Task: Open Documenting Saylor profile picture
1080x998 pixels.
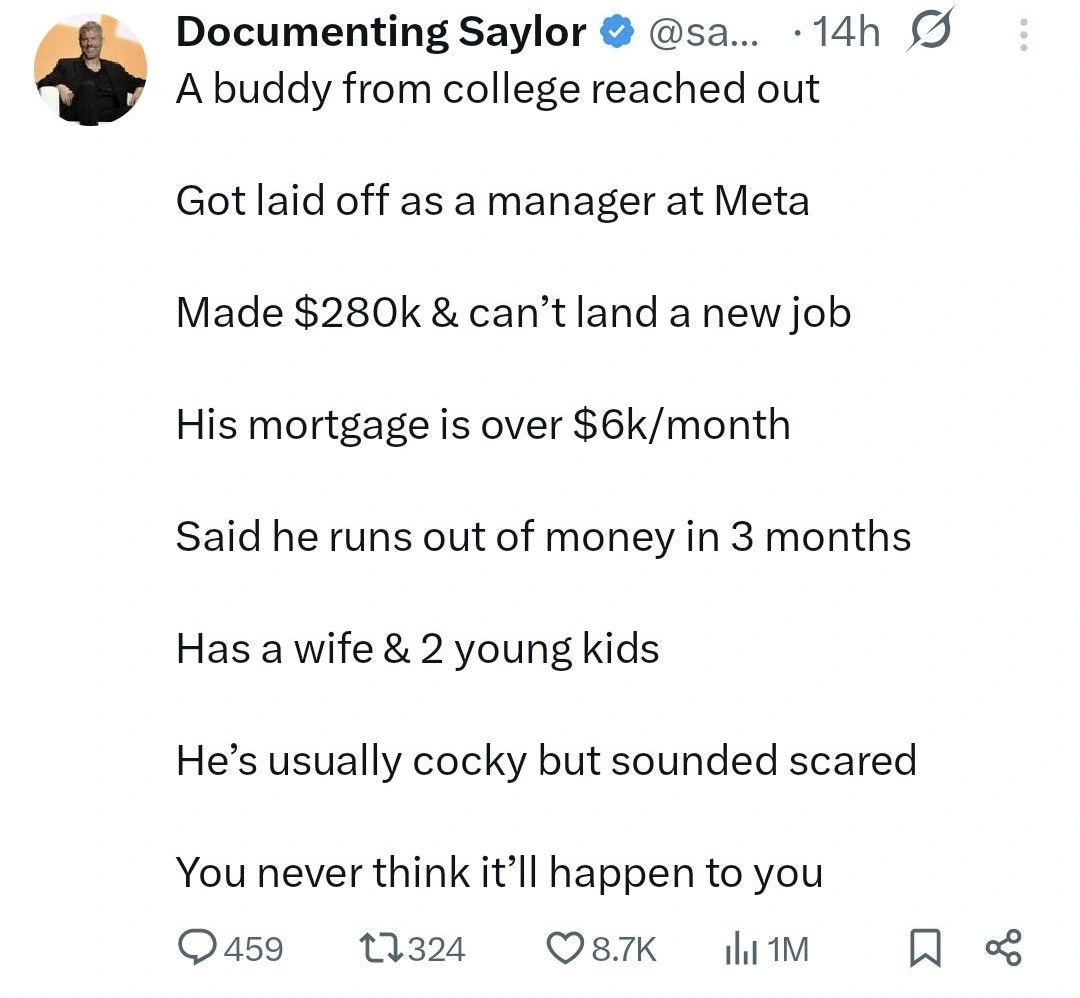Action: click(90, 69)
